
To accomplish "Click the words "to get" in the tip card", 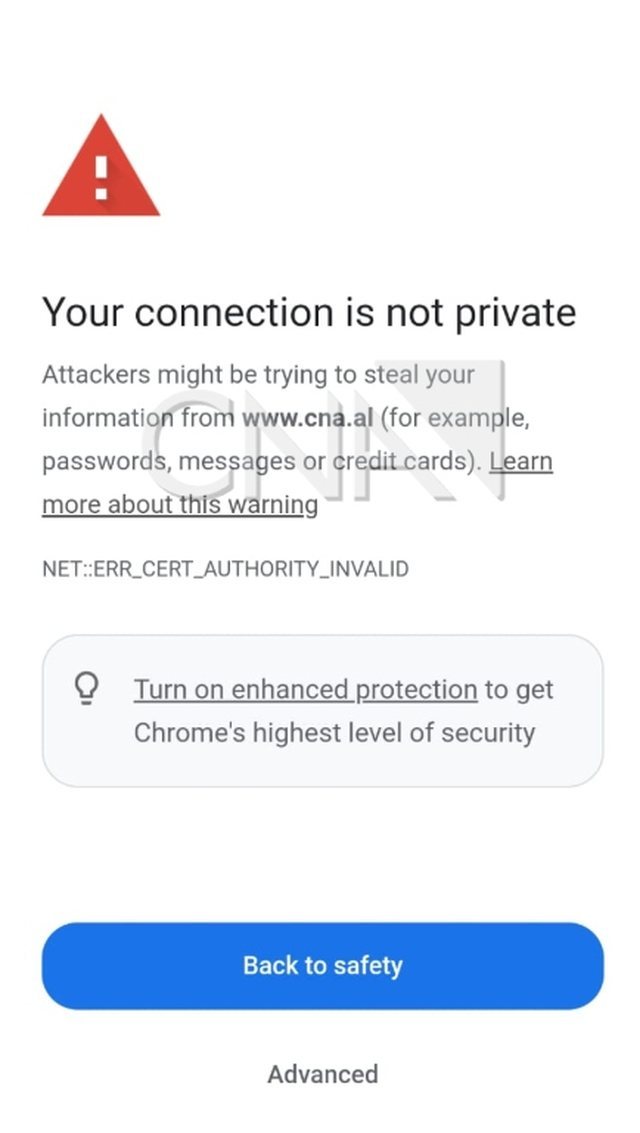I will coord(519,689).
